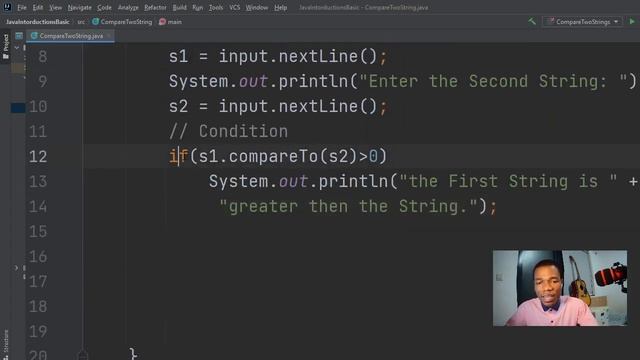Click the fold marker near line 20
This screenshot has width=640, height=360.
click(82, 354)
